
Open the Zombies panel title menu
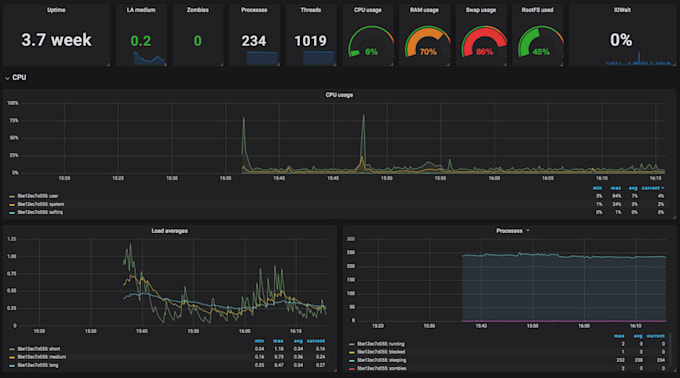(198, 10)
